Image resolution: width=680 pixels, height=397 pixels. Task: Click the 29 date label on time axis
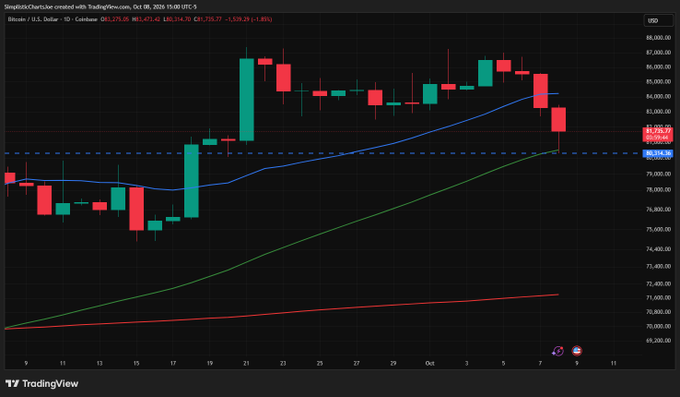point(393,363)
